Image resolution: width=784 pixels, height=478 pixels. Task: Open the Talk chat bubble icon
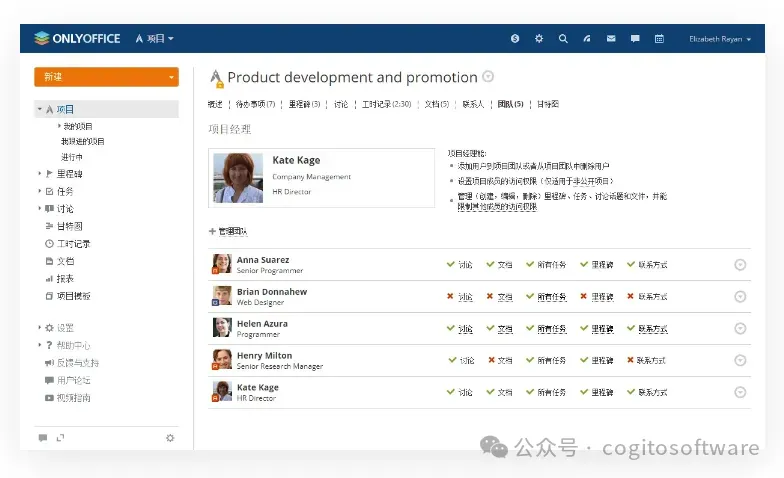pyautogui.click(x=635, y=39)
